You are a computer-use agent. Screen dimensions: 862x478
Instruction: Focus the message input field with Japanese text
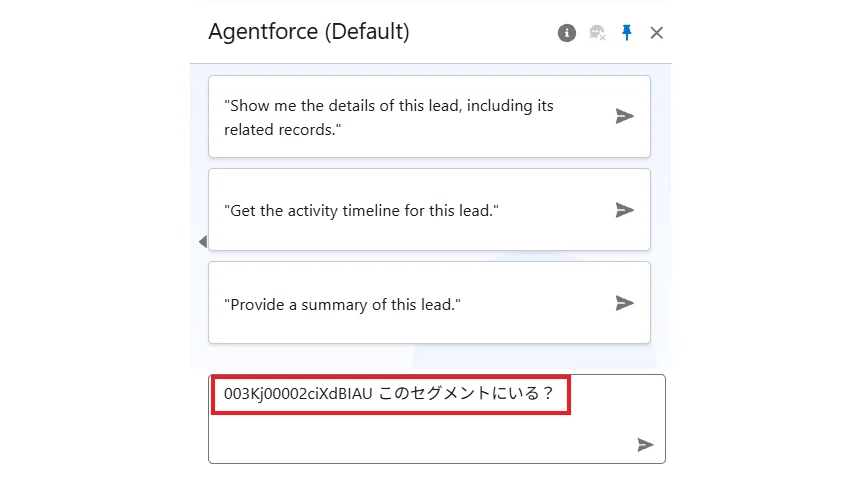click(436, 419)
